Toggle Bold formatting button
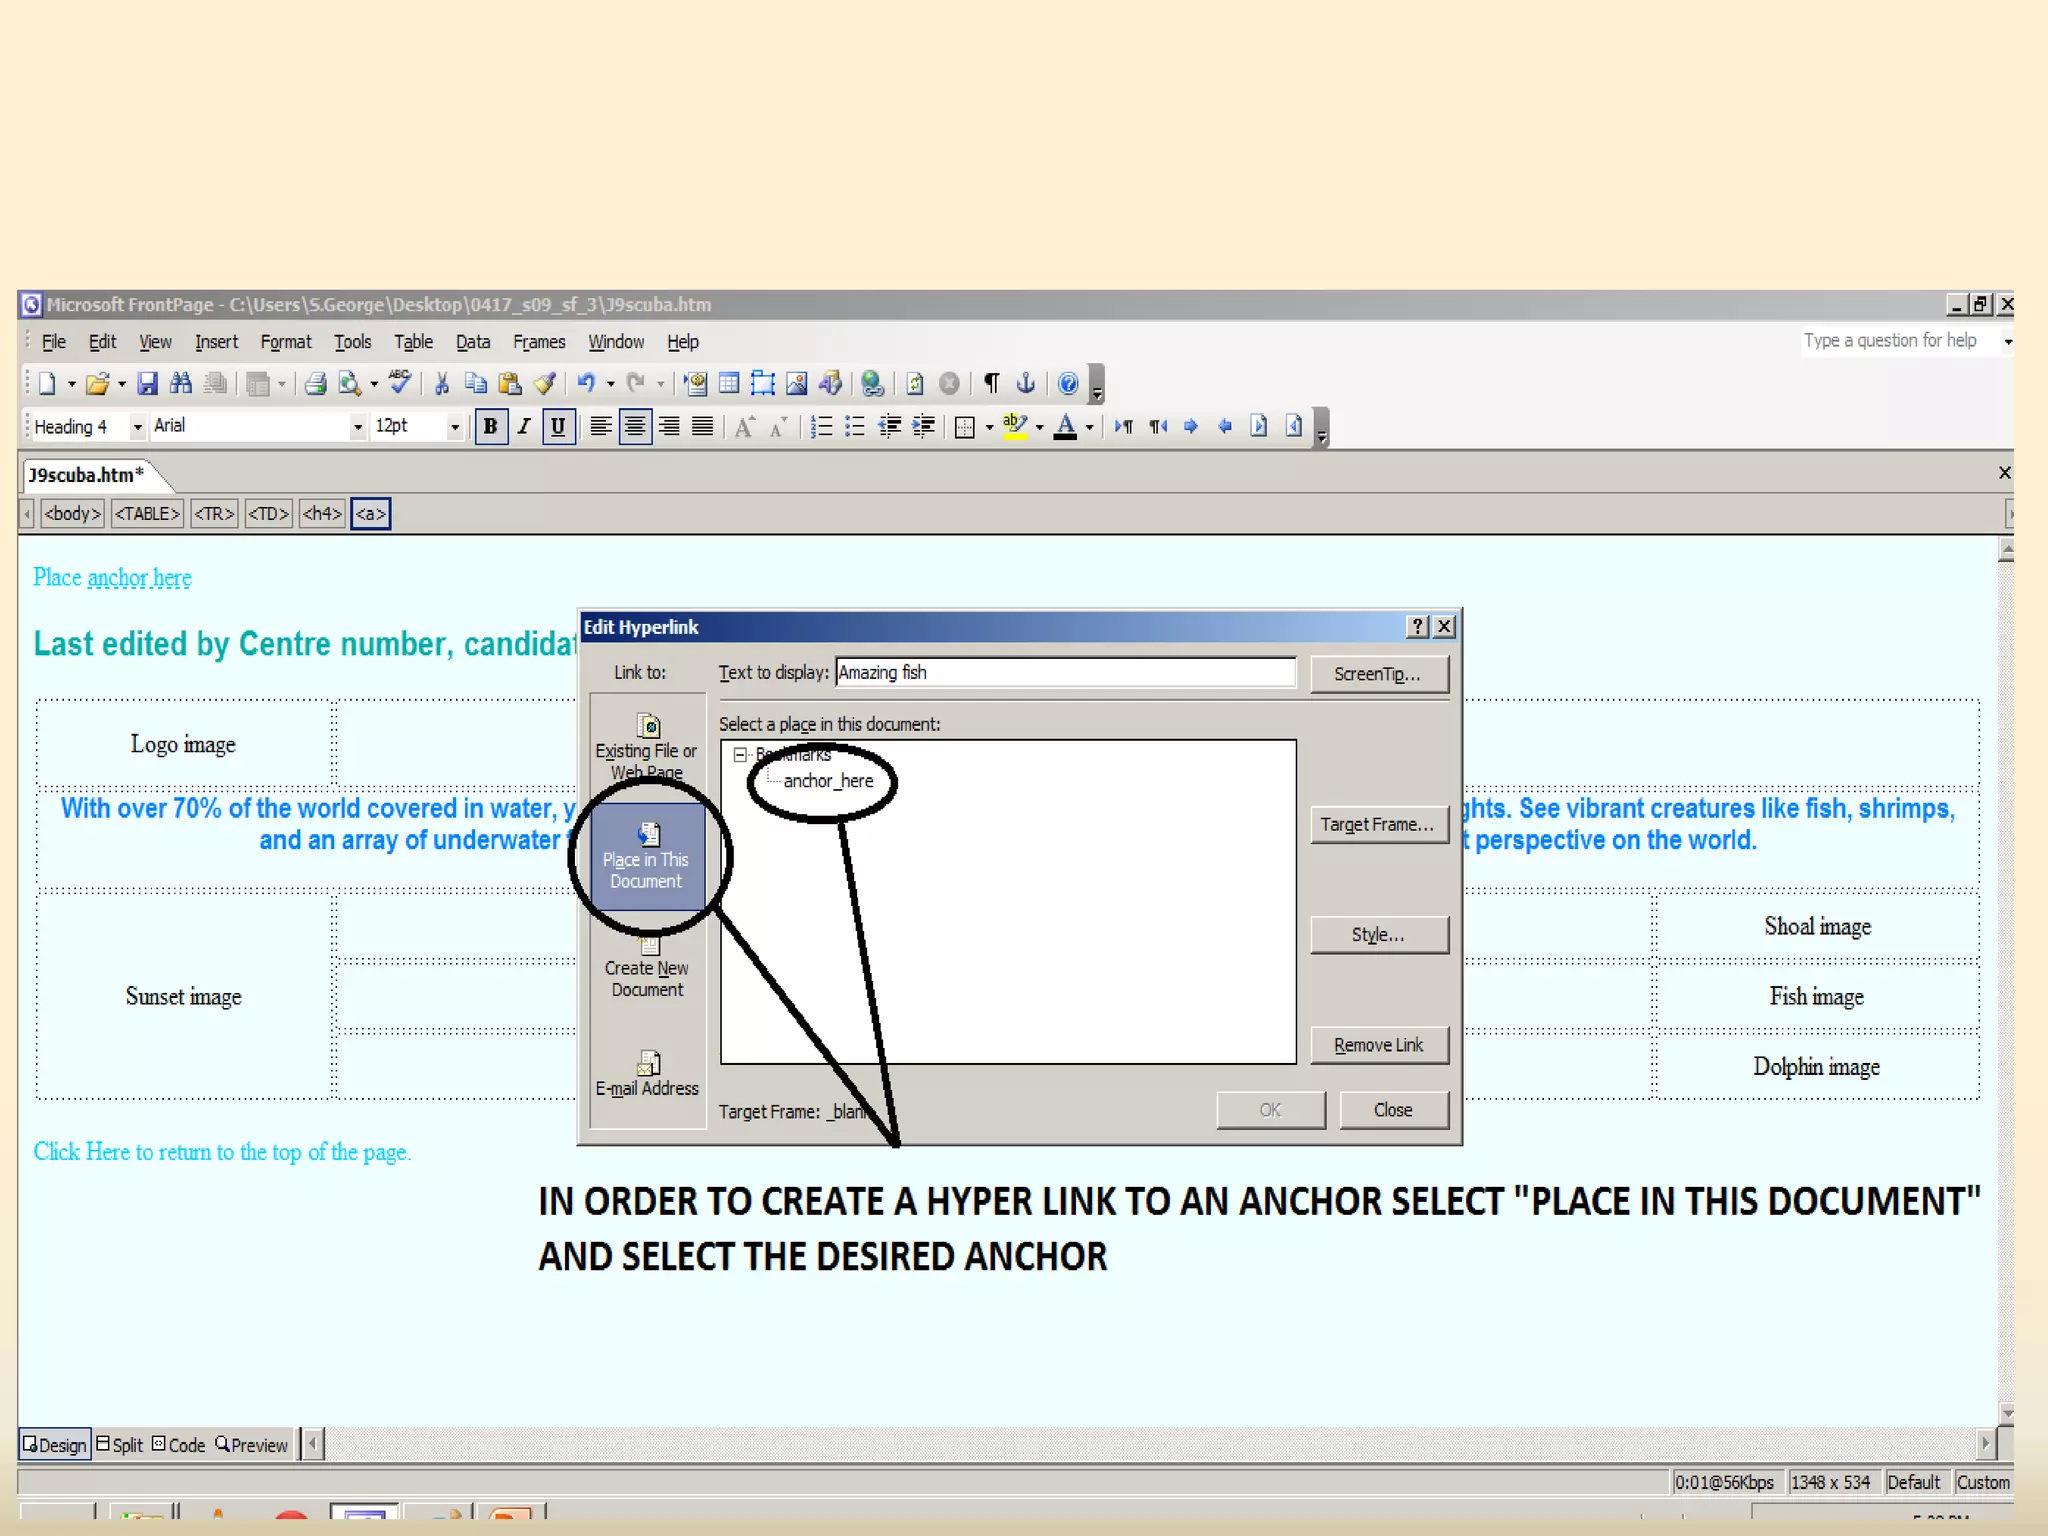This screenshot has width=2048, height=1536. click(x=490, y=427)
